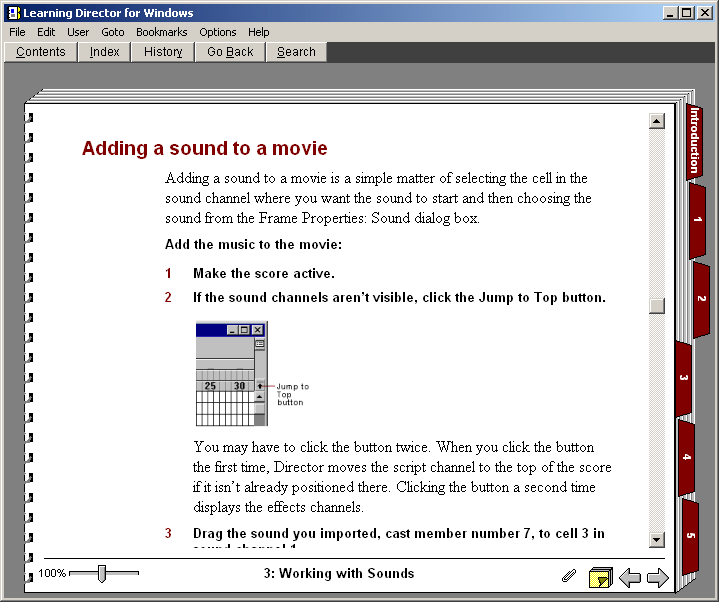Image resolution: width=719 pixels, height=602 pixels.
Task: Switch to chapter 2 side tab
Action: (x=701, y=299)
